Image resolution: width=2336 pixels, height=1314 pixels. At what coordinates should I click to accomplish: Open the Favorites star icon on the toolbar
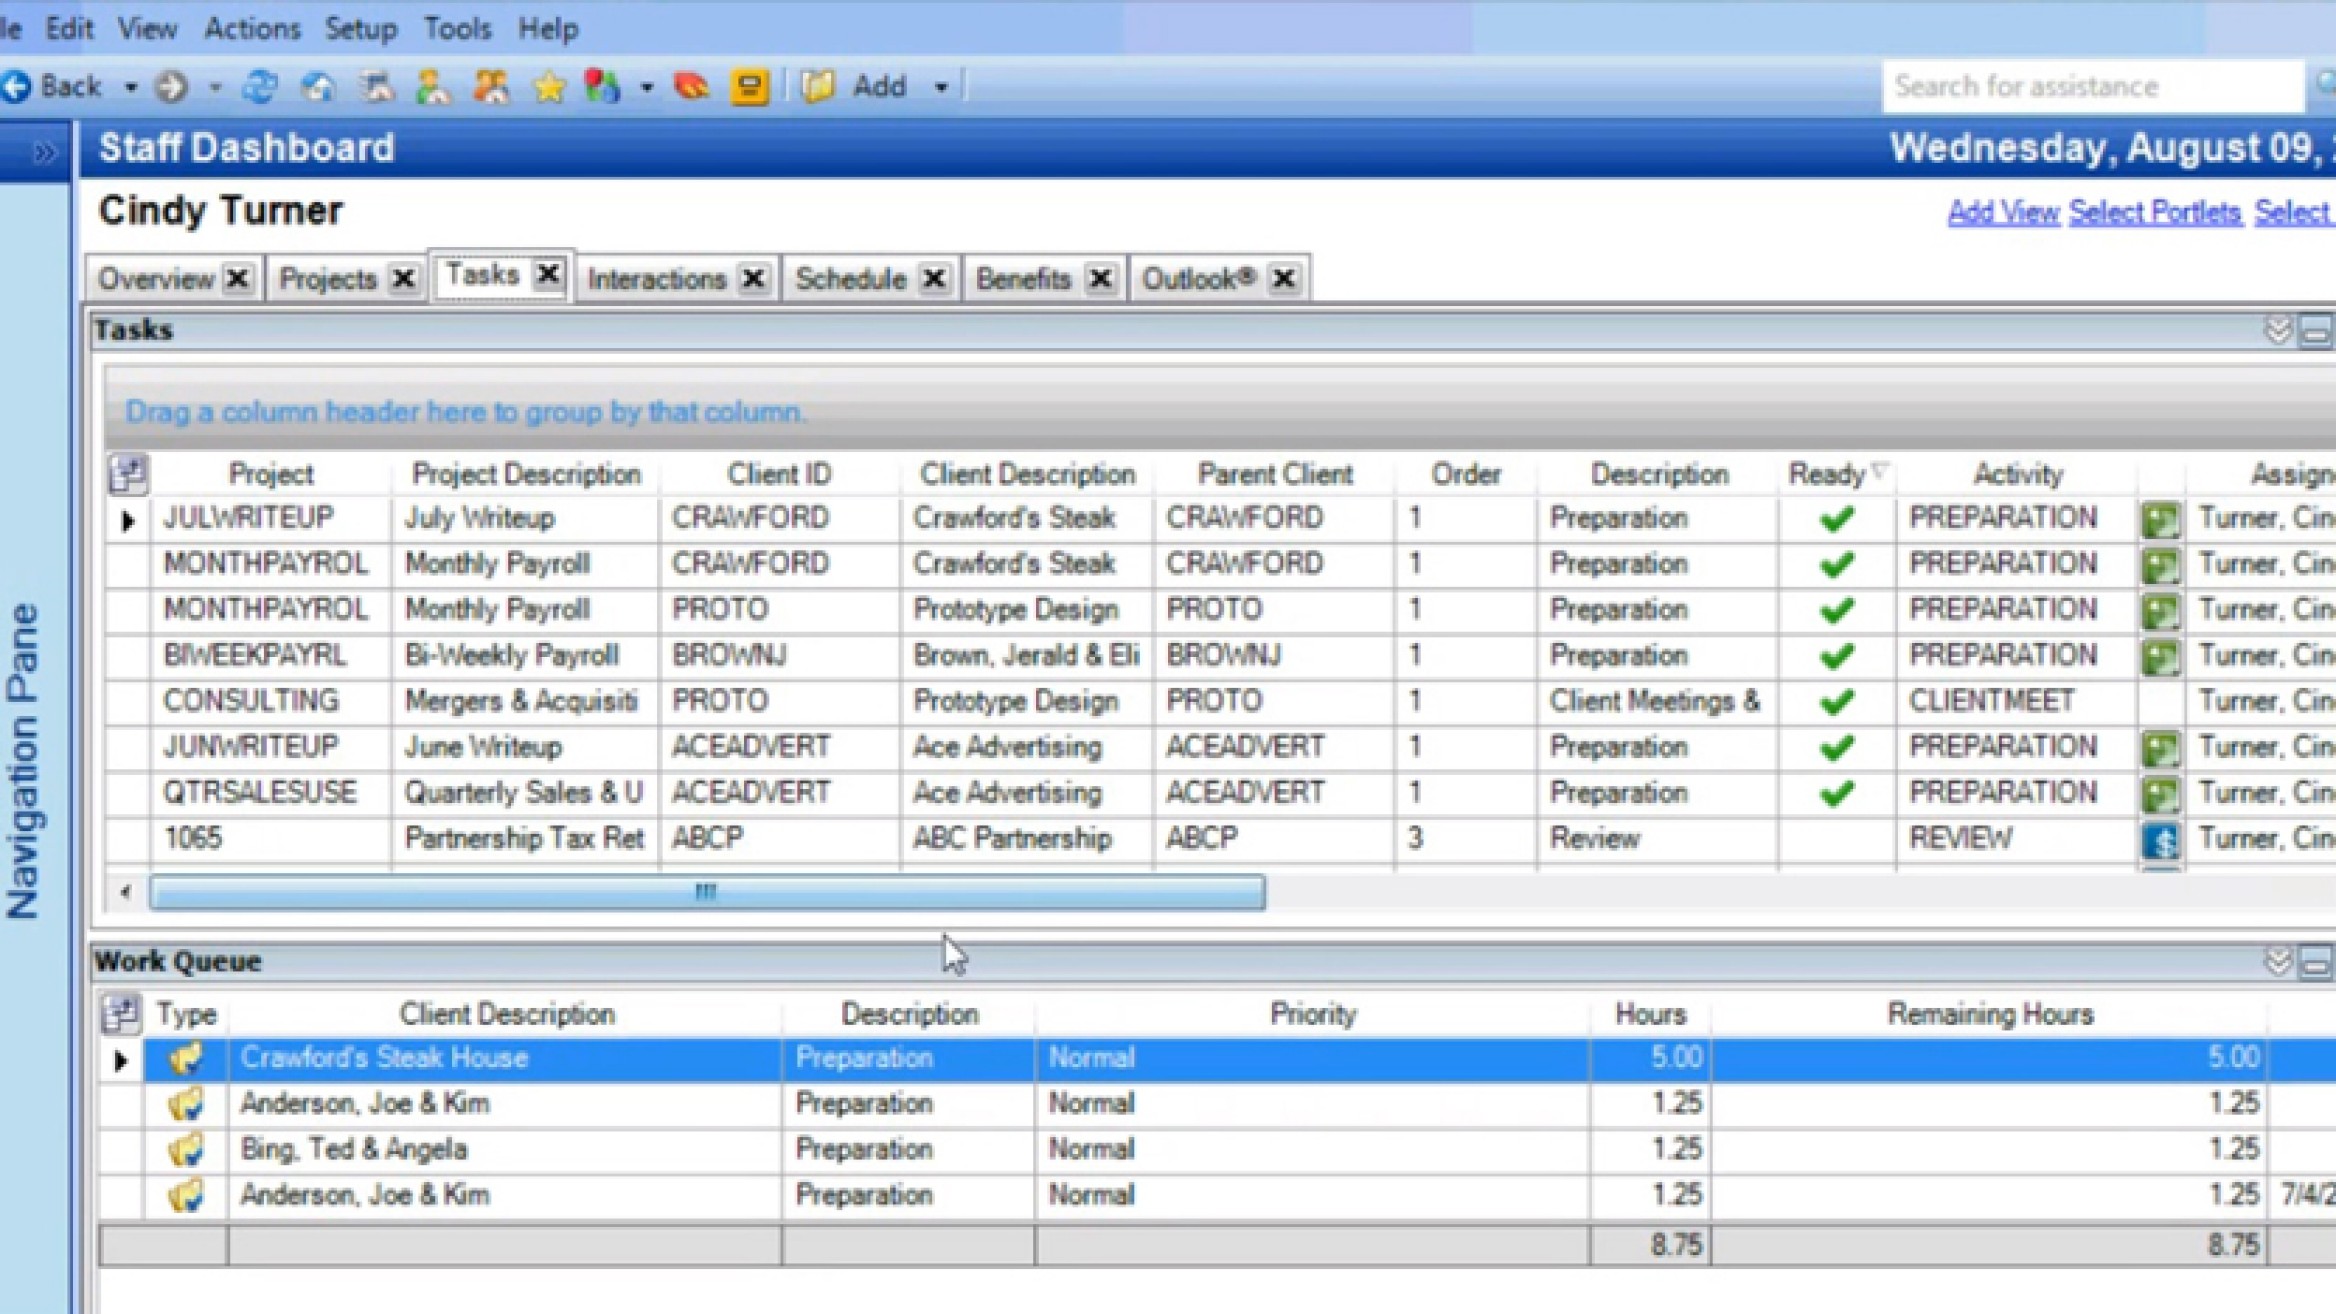click(x=550, y=86)
